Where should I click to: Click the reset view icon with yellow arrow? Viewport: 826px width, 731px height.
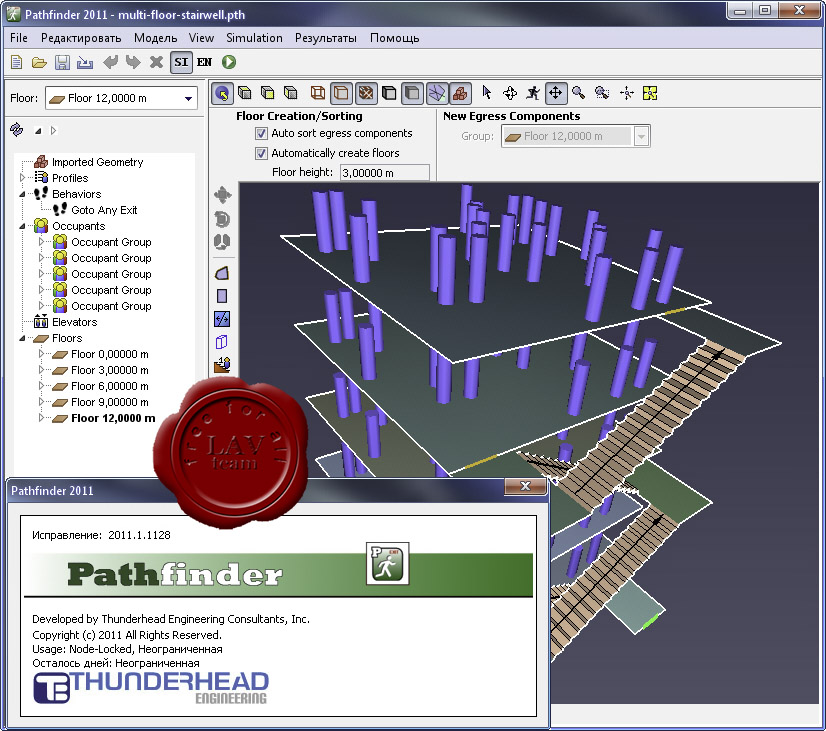coord(222,94)
